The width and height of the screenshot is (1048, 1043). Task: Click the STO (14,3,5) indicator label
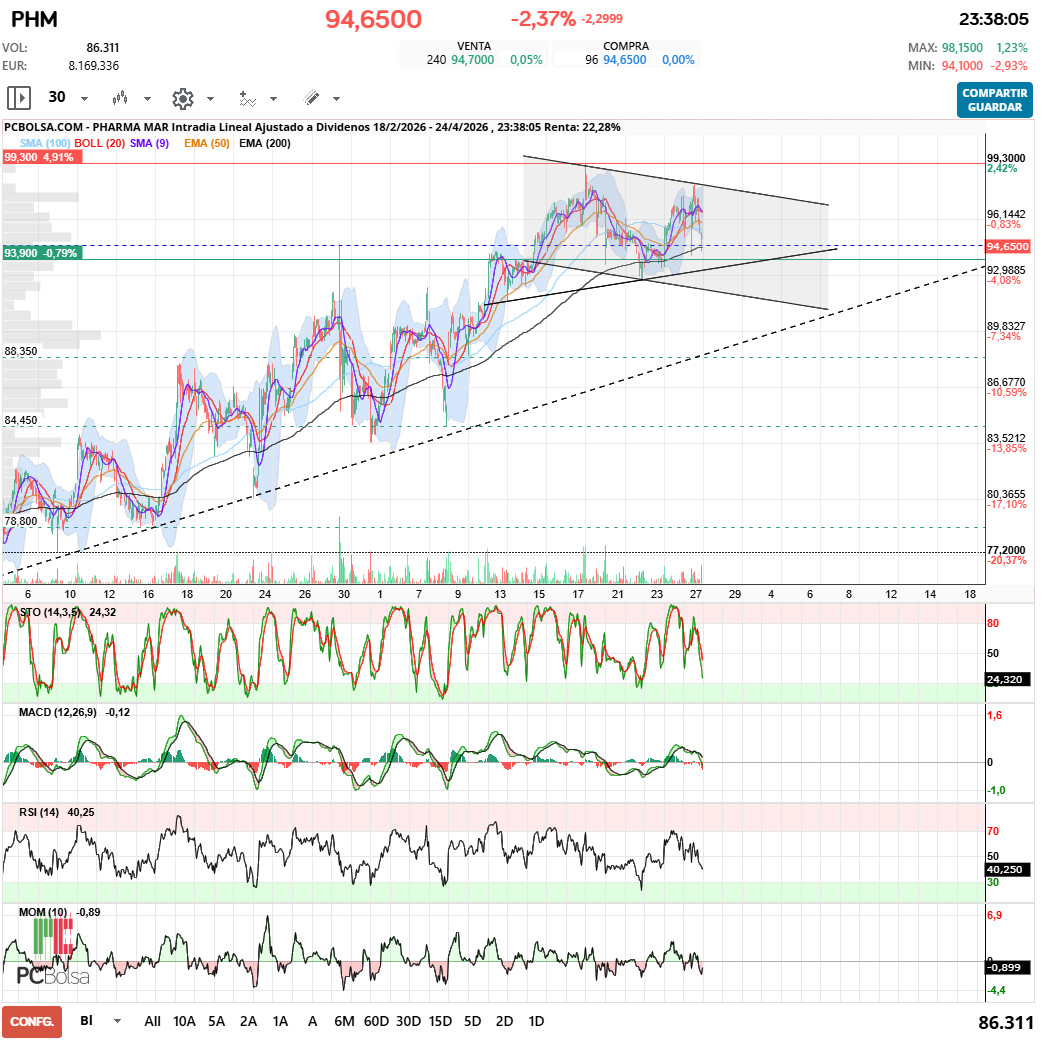[50, 612]
